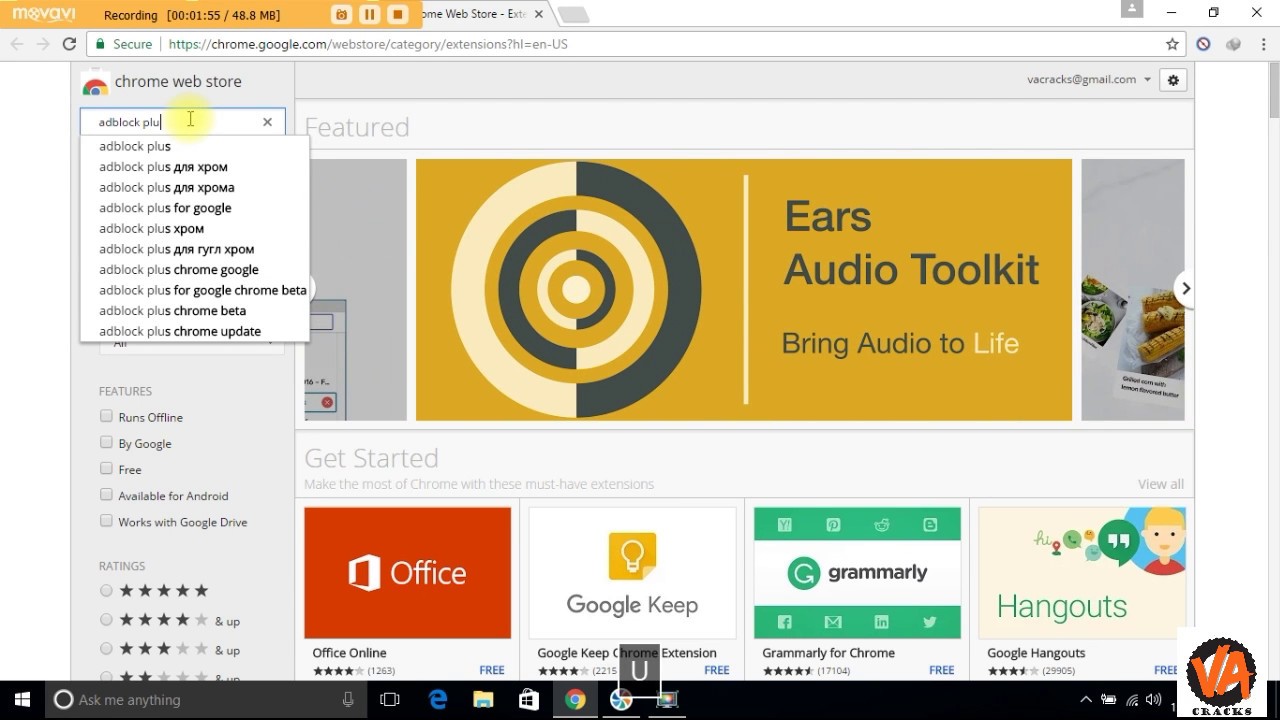The image size is (1280, 720).
Task: Choose suggestion 'adblock plus for google'
Action: (x=195, y=208)
